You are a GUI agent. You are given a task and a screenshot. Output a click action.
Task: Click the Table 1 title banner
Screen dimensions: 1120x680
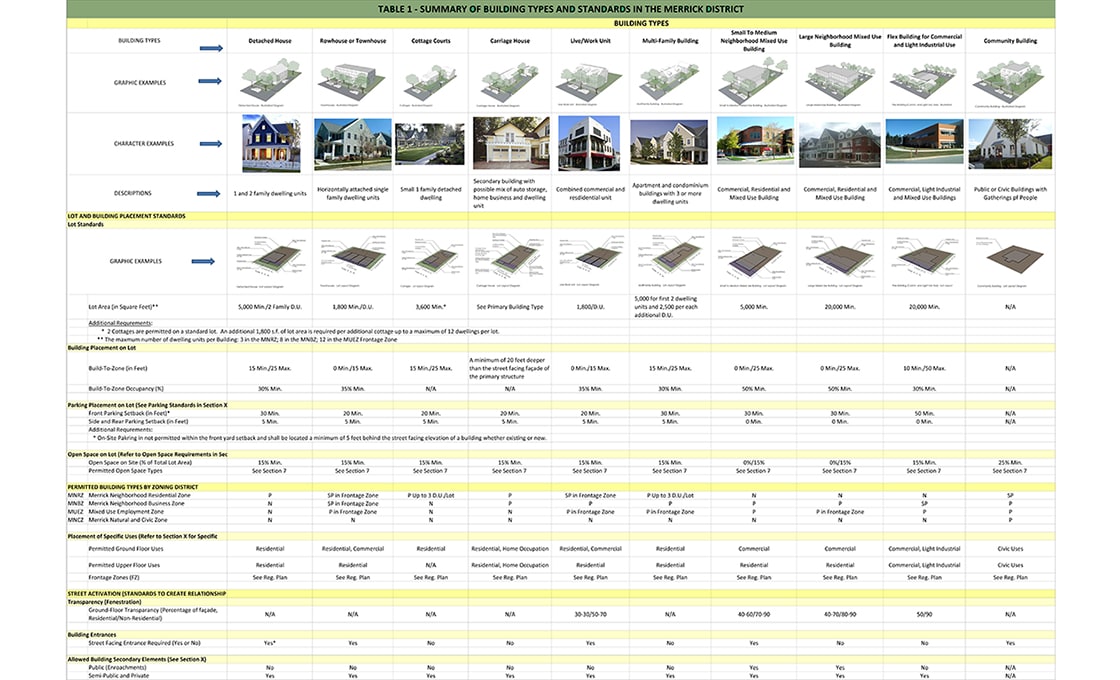point(560,9)
